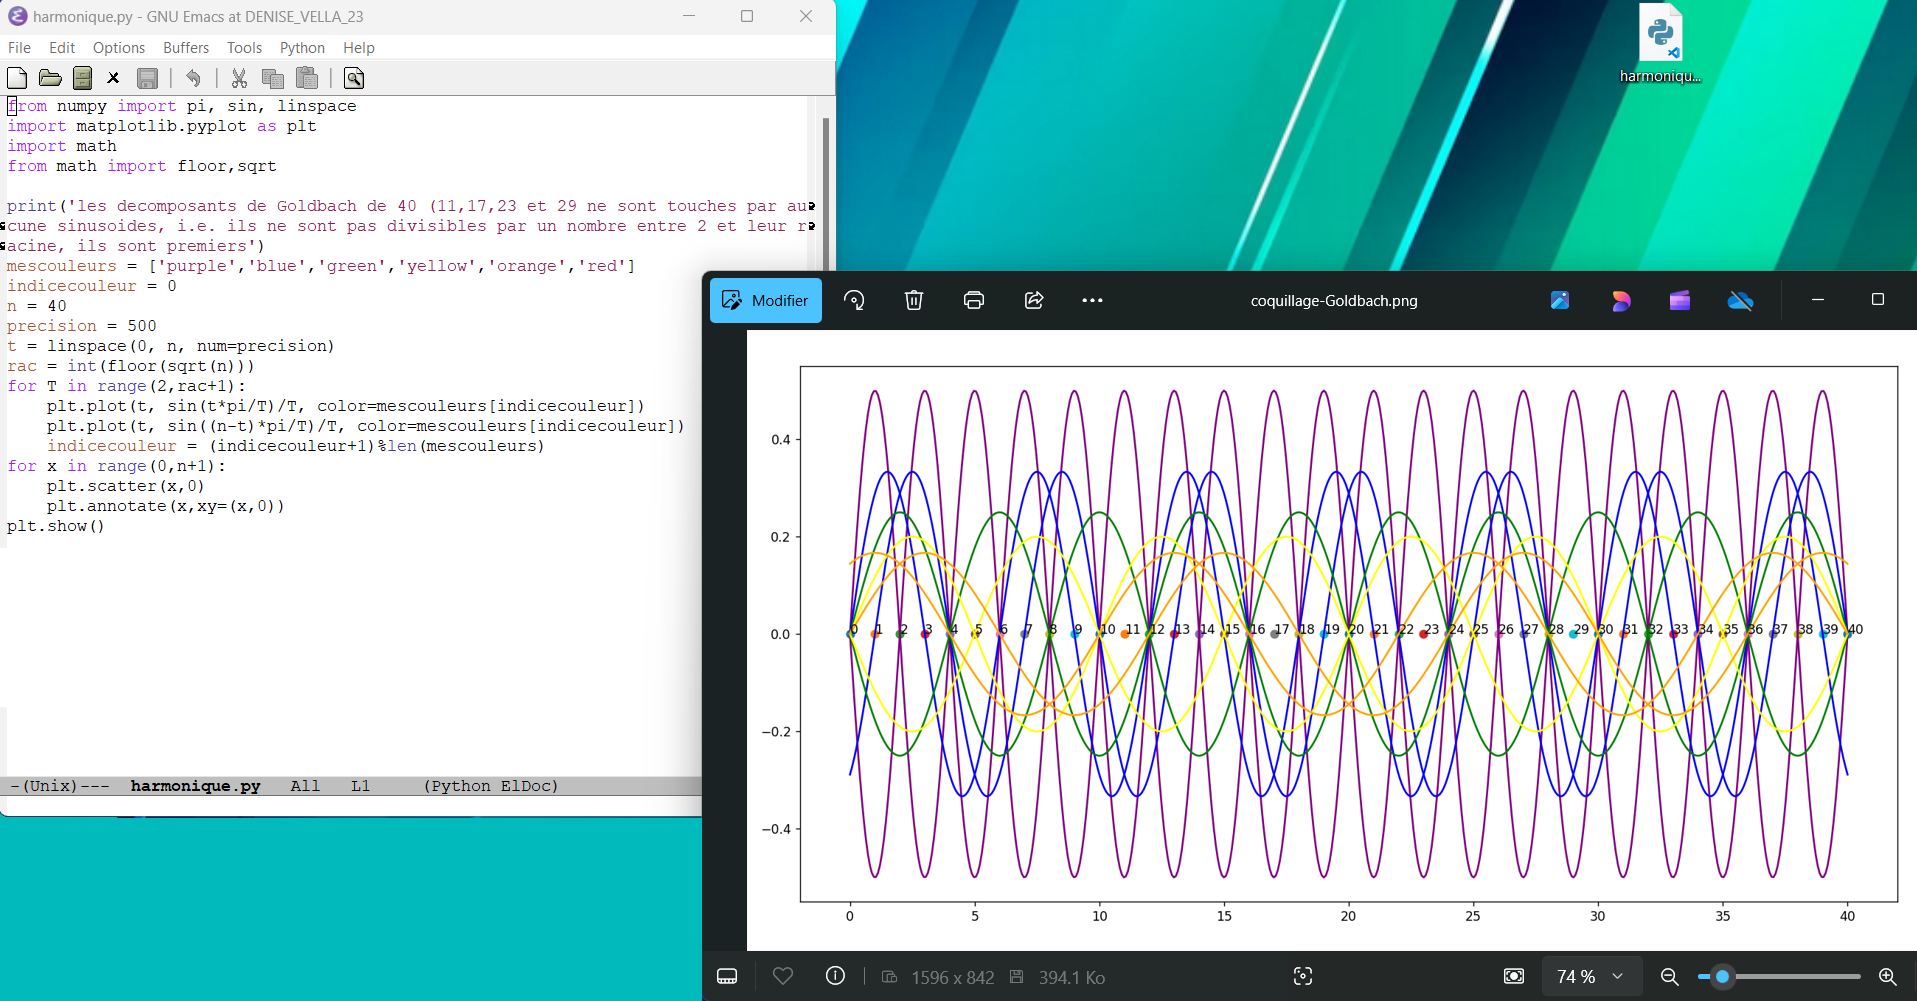The width and height of the screenshot is (1917, 1001).
Task: Click the Modifier edit button
Action: 766,300
